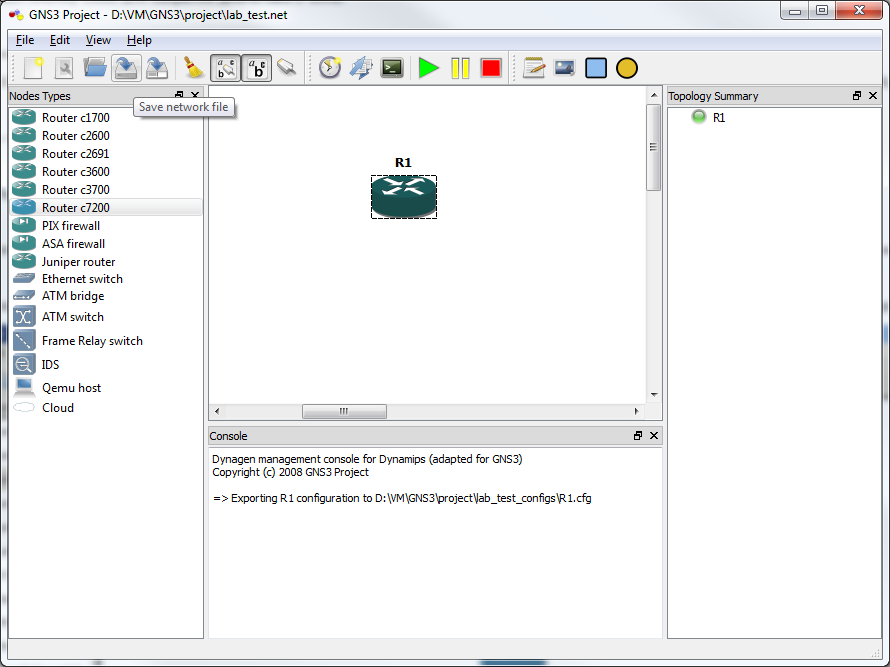Clear topology with the broom icon
890x667 pixels.
[x=194, y=68]
